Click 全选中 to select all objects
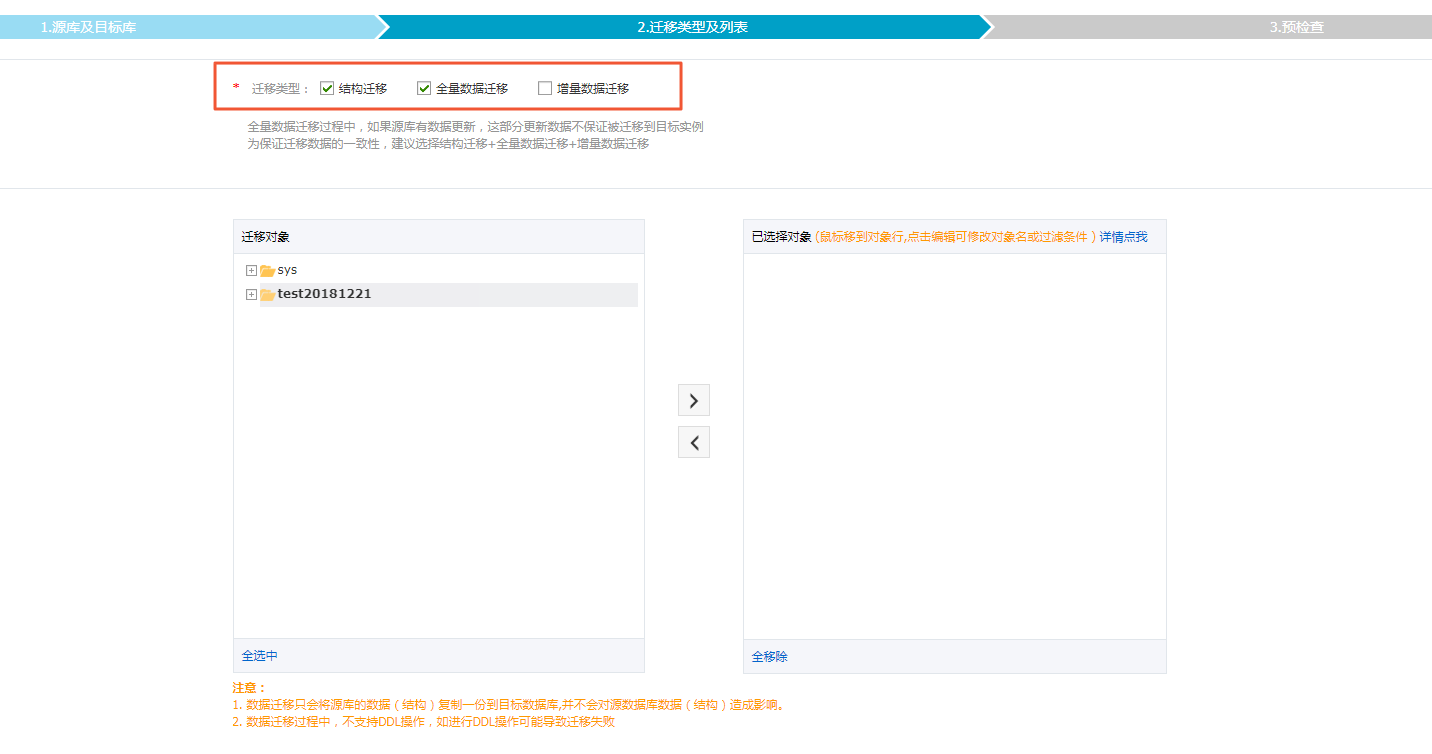This screenshot has height=754, width=1432. 260,656
